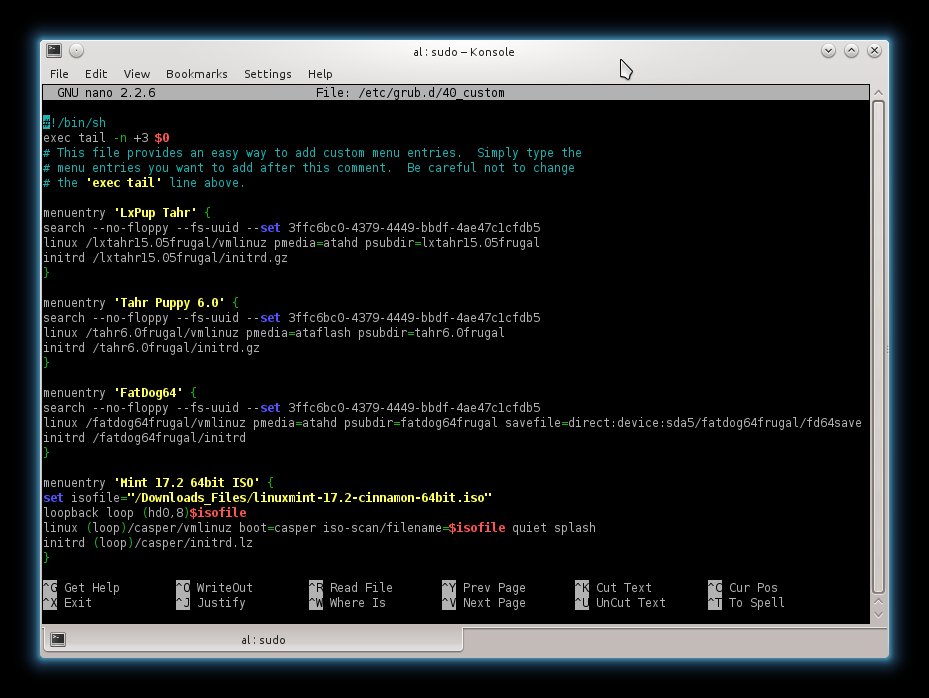Click the 'linux (loop)/casper/vmlinuz' line
929x698 pixels.
pos(319,528)
